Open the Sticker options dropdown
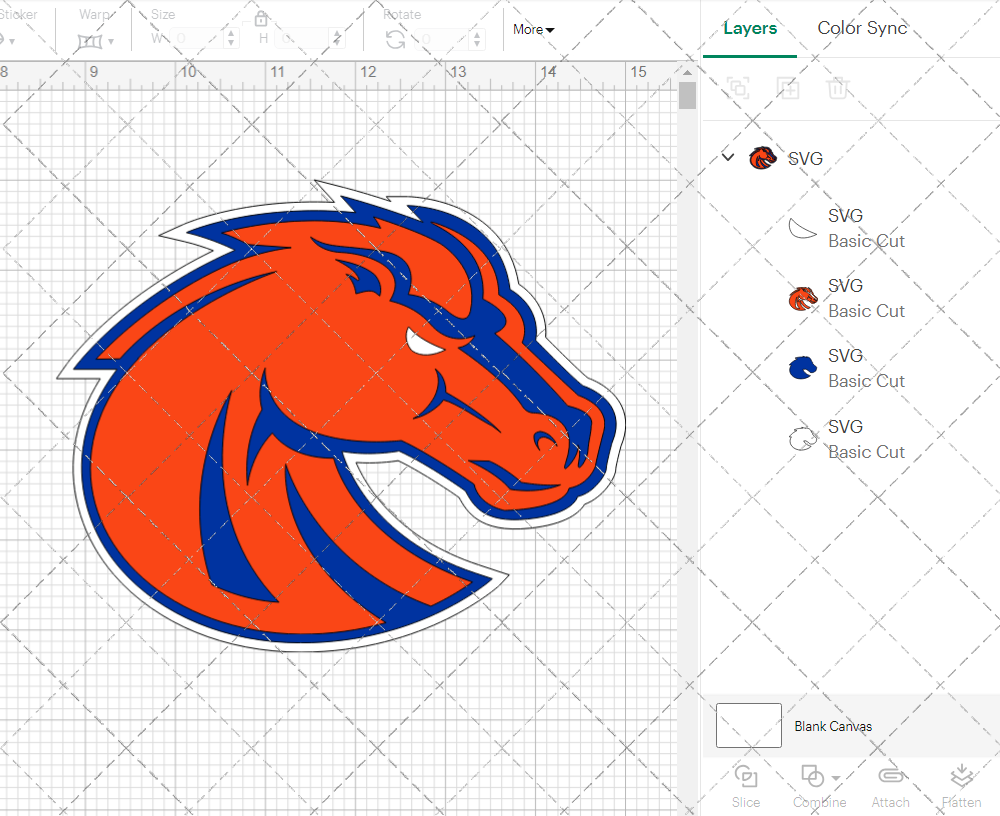The image size is (1000, 816). (x=14, y=40)
